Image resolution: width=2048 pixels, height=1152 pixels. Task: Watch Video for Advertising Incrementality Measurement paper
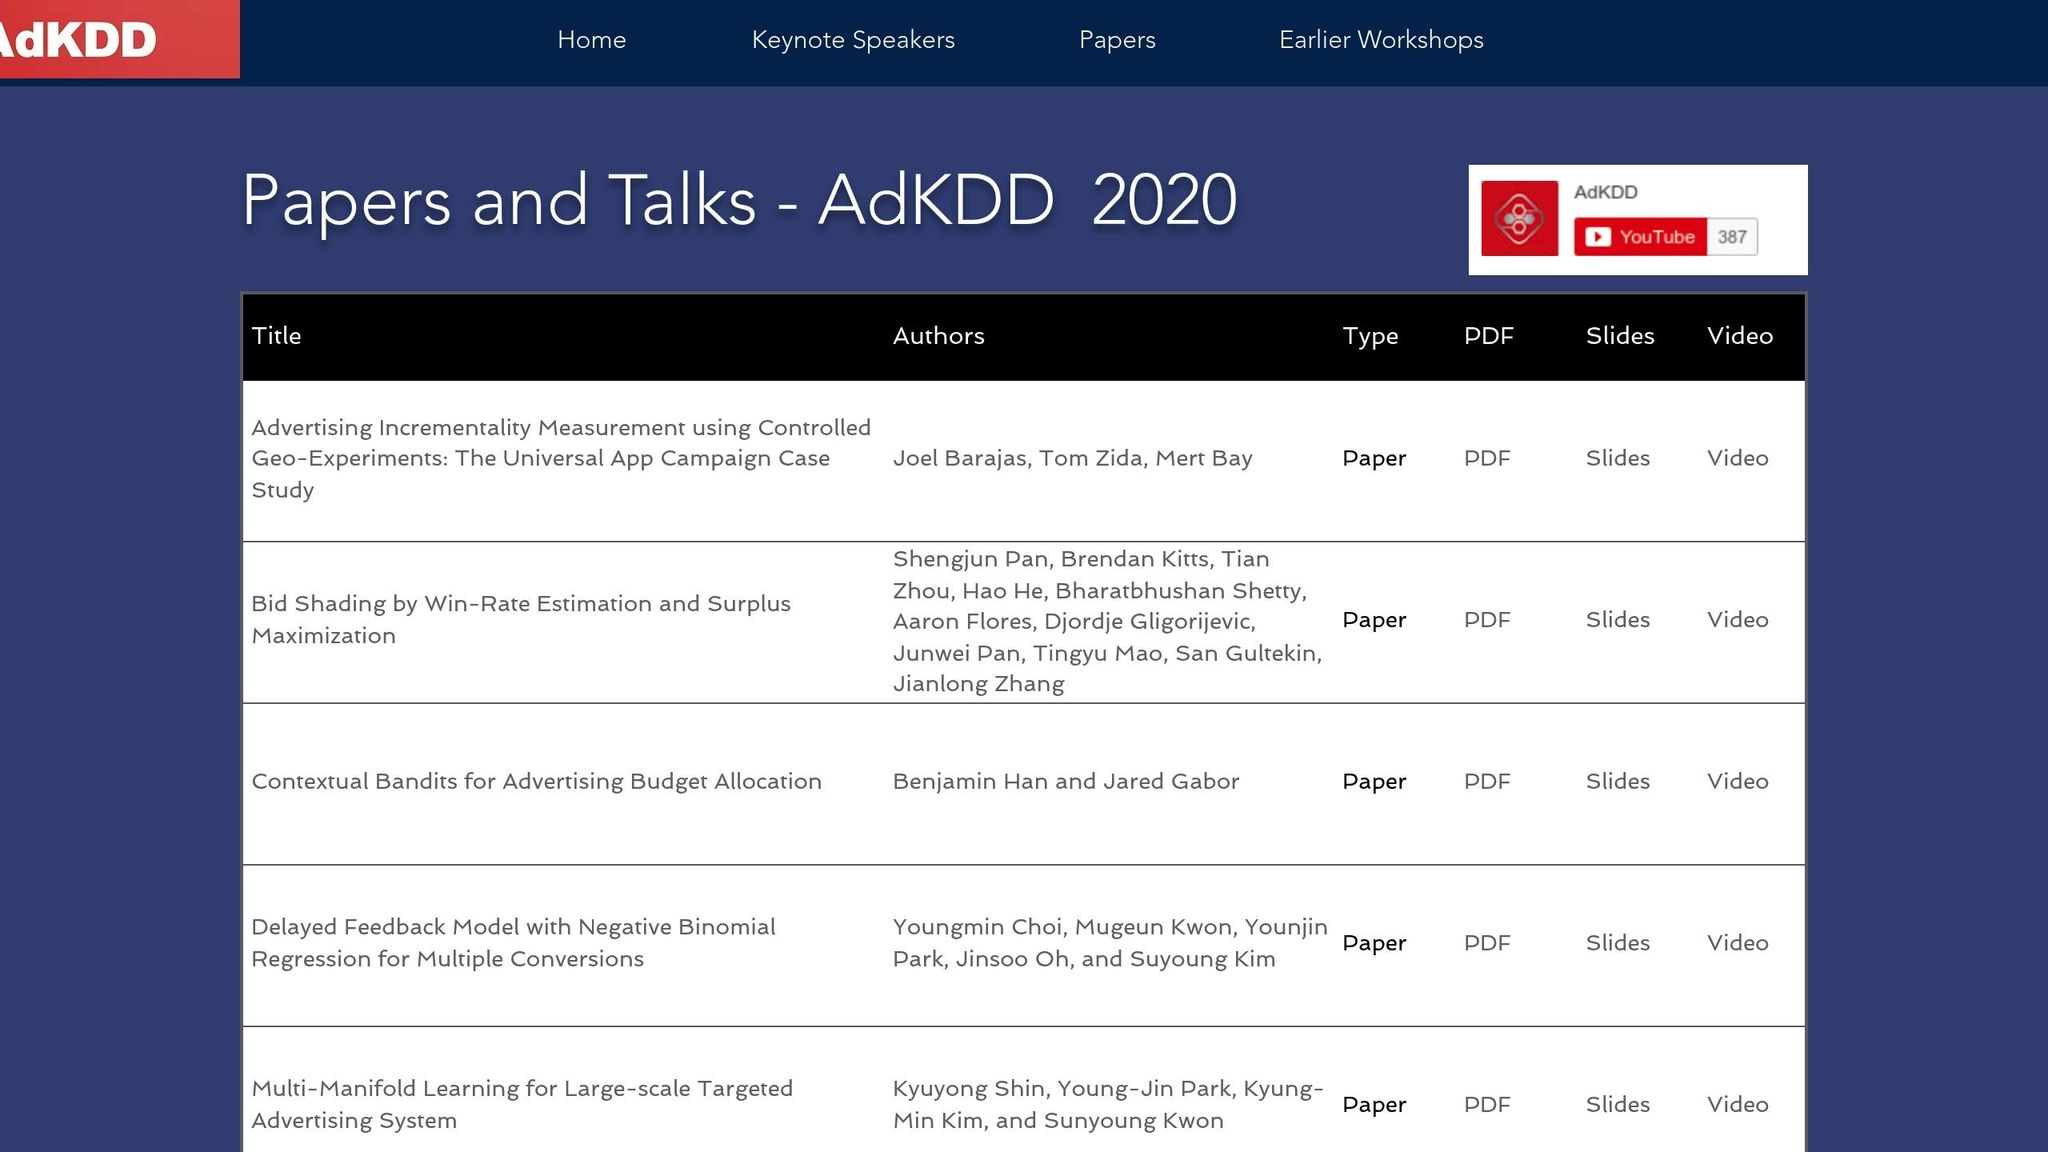click(x=1738, y=458)
